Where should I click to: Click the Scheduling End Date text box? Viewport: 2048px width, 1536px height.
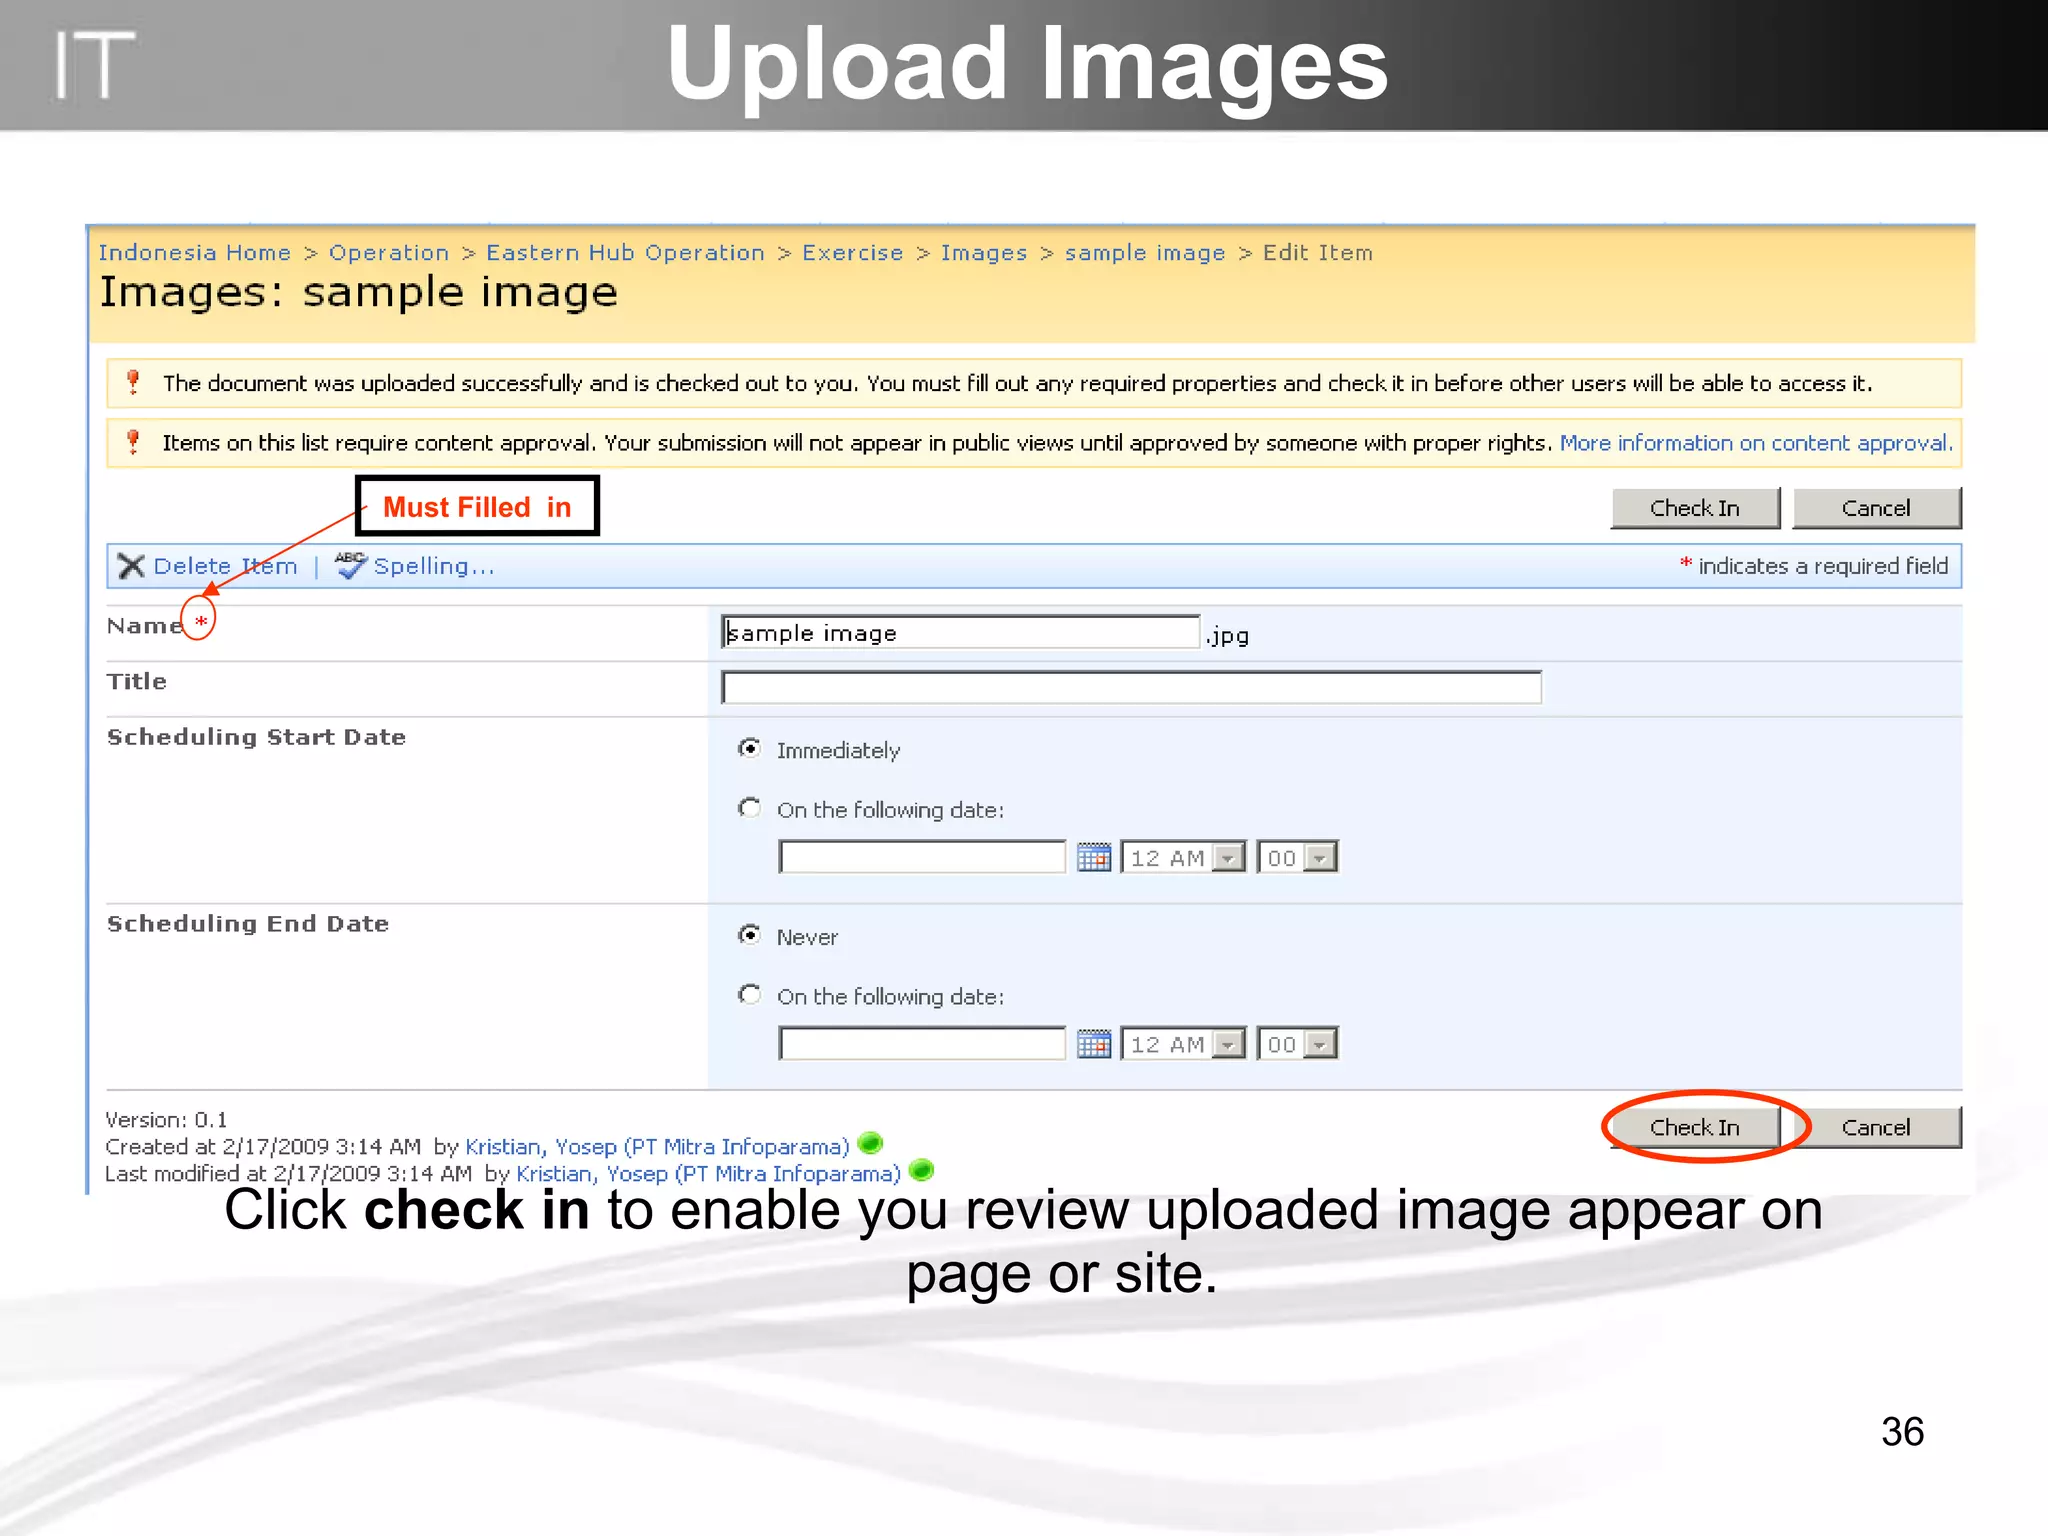point(922,1043)
